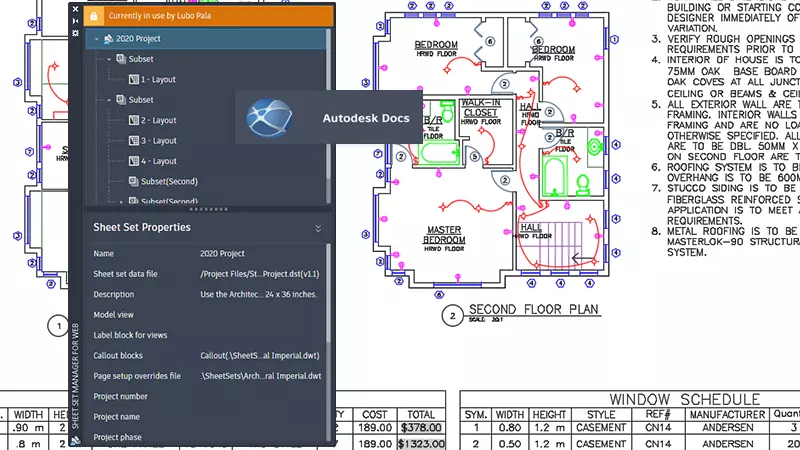
Task: Select the WINDOW SCHEDULE table title
Action: click(x=685, y=399)
